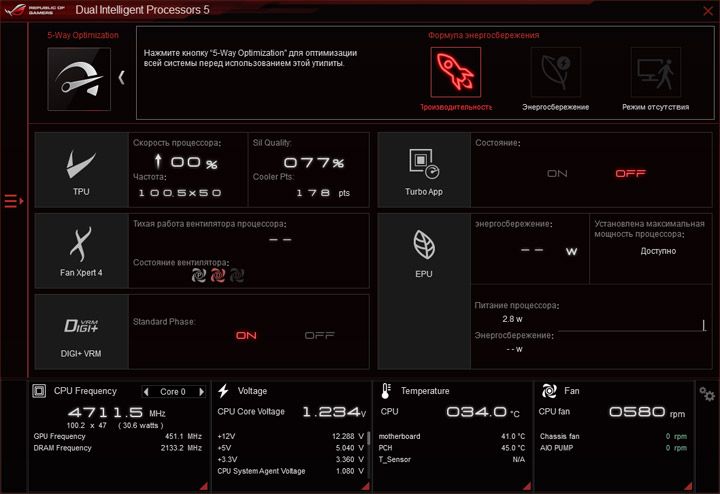Switch to previous CPU core
720x494 pixels.
(x=146, y=392)
